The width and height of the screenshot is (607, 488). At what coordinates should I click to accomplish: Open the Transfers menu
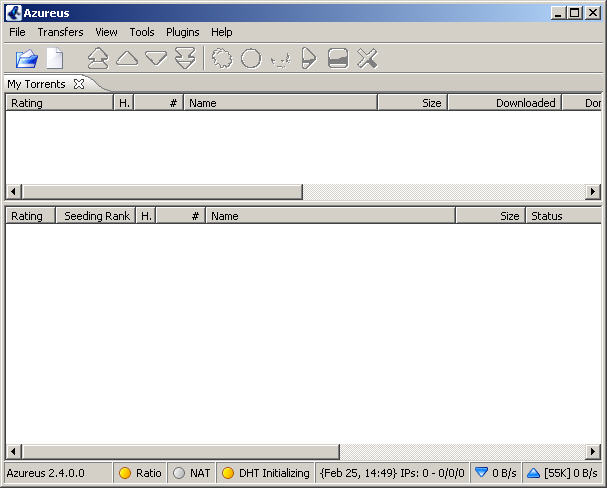tap(60, 32)
